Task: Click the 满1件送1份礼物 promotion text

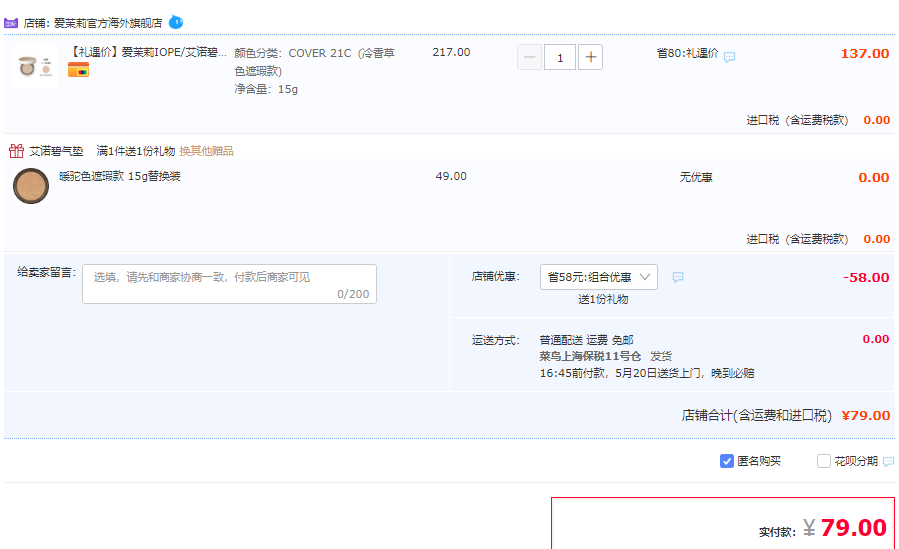Action: (136, 151)
